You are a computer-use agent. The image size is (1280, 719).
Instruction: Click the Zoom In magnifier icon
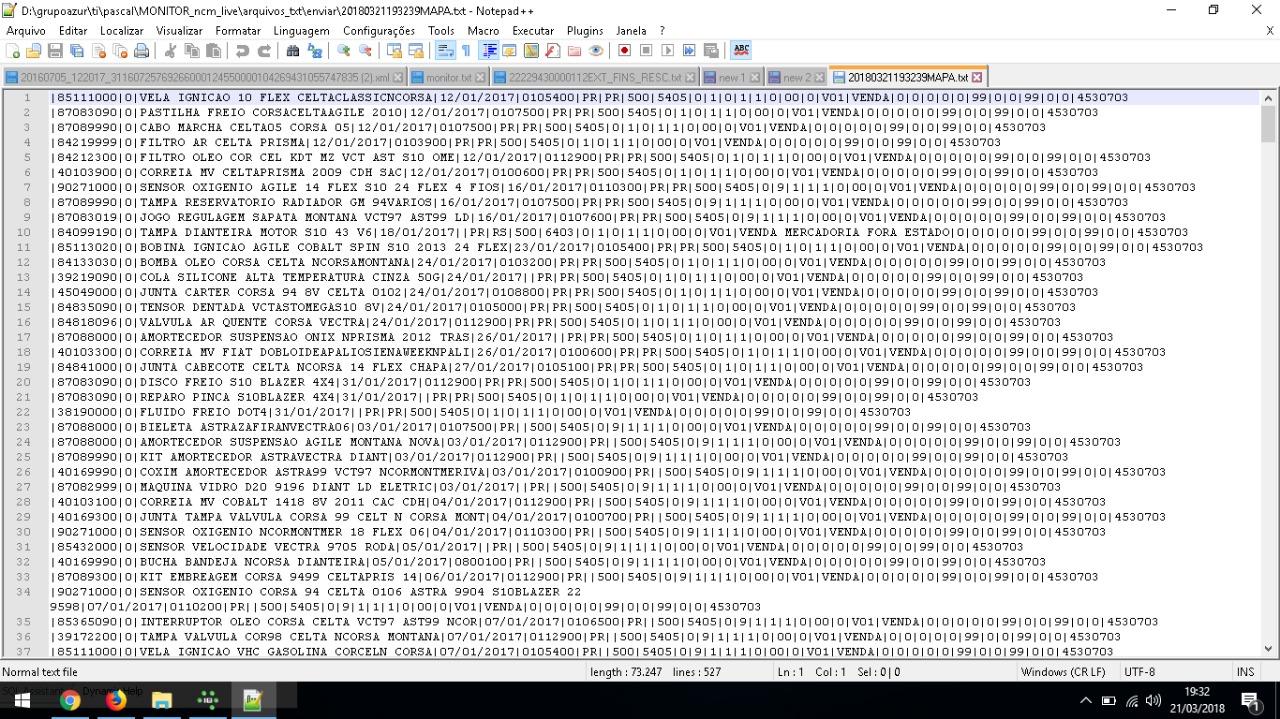click(x=344, y=51)
